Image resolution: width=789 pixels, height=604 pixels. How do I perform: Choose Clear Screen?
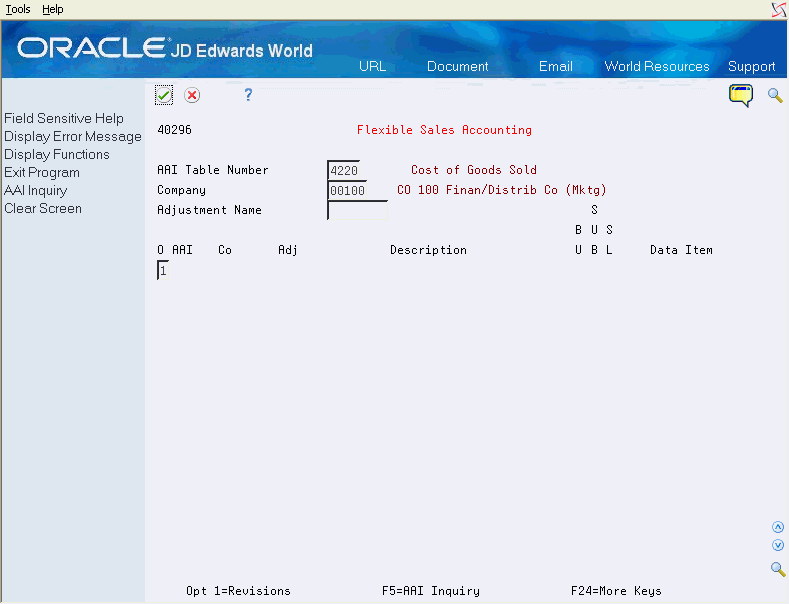tap(43, 208)
